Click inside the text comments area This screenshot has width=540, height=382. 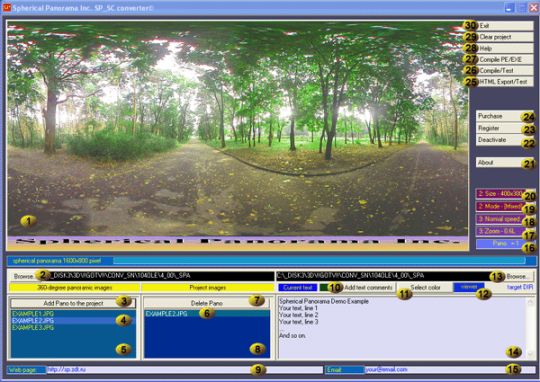(x=402, y=328)
